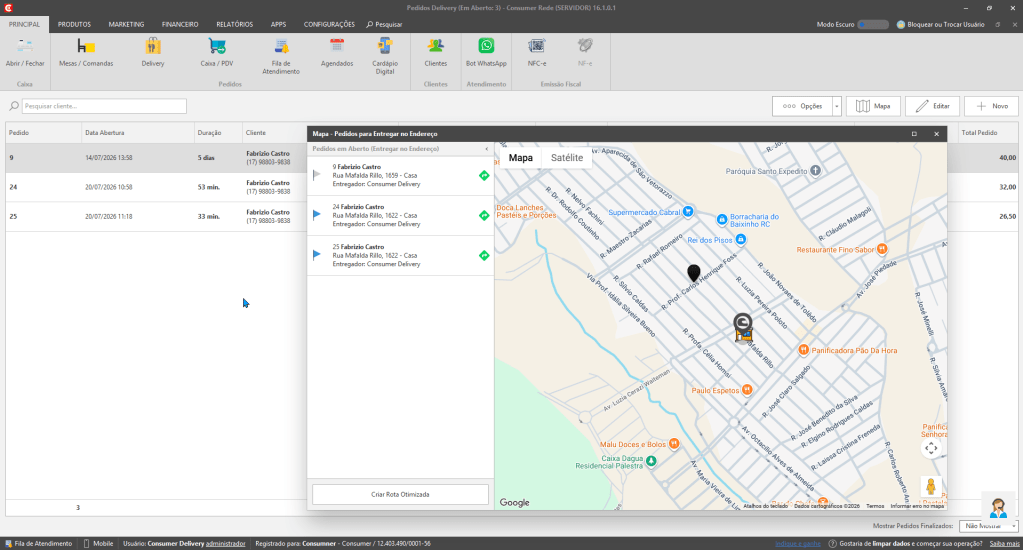Close the Mapa dialog window
Viewport: 1023px width, 550px height.
pos(936,134)
